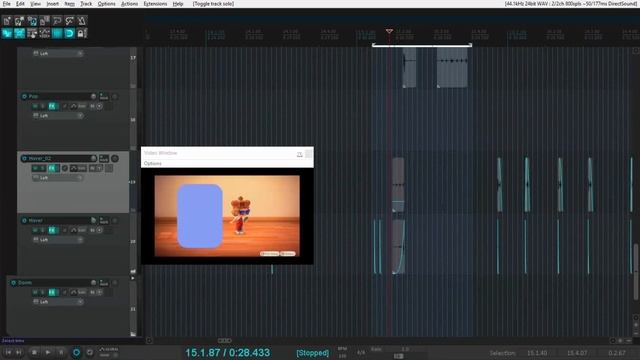Click the Stop button in transport
Image resolution: width=640 pixels, height=360 pixels.
point(34,352)
